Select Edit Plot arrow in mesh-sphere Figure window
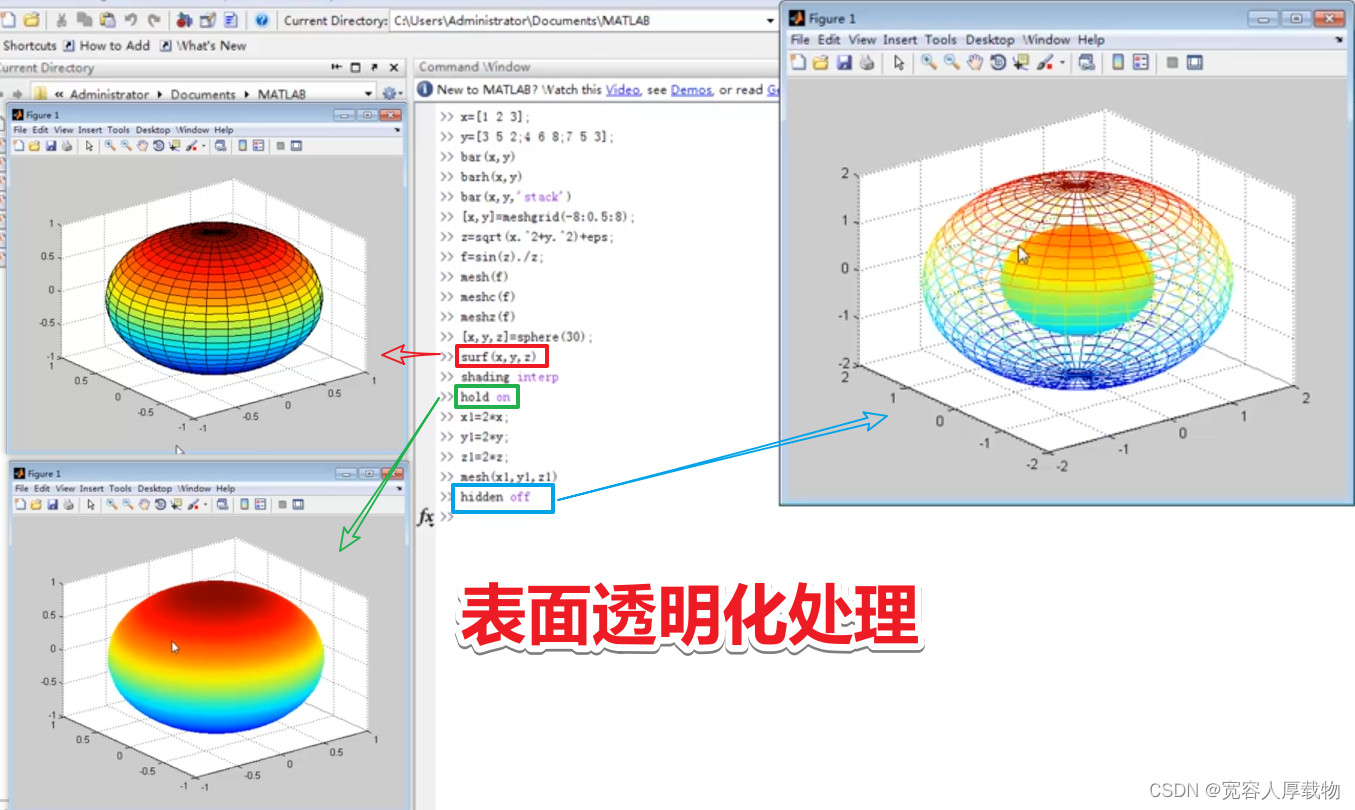 click(x=899, y=62)
